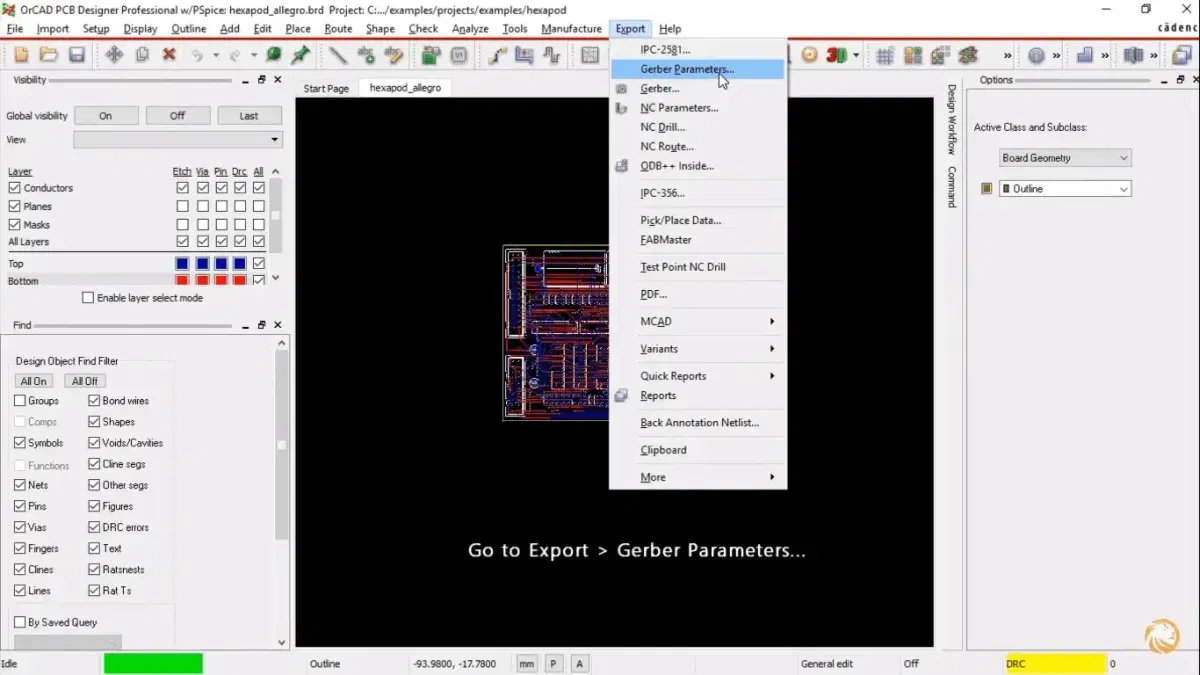The width and height of the screenshot is (1200, 675).
Task: Select the Add Line tool
Action: (337, 55)
